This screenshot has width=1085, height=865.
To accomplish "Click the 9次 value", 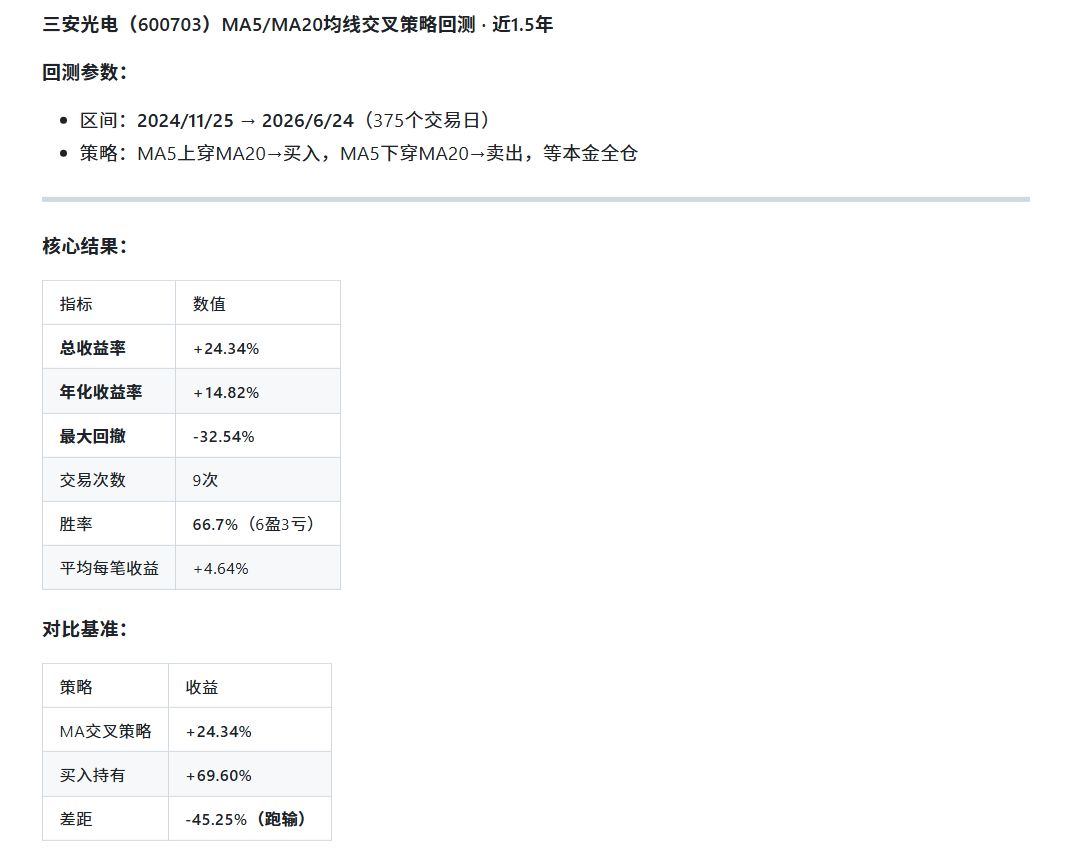I will click(x=205, y=480).
